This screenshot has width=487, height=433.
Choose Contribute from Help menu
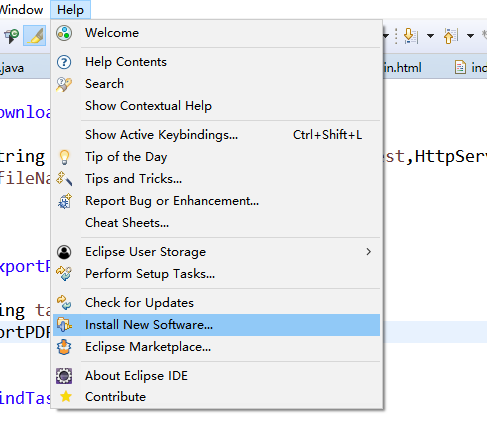point(216,397)
